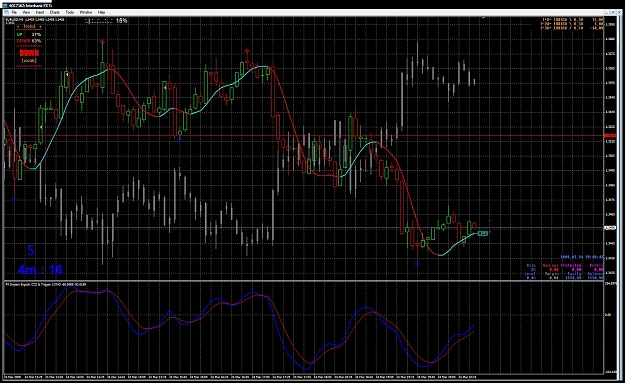Click the 15% indicator text at top
The image size is (625, 383).
[x=122, y=20]
